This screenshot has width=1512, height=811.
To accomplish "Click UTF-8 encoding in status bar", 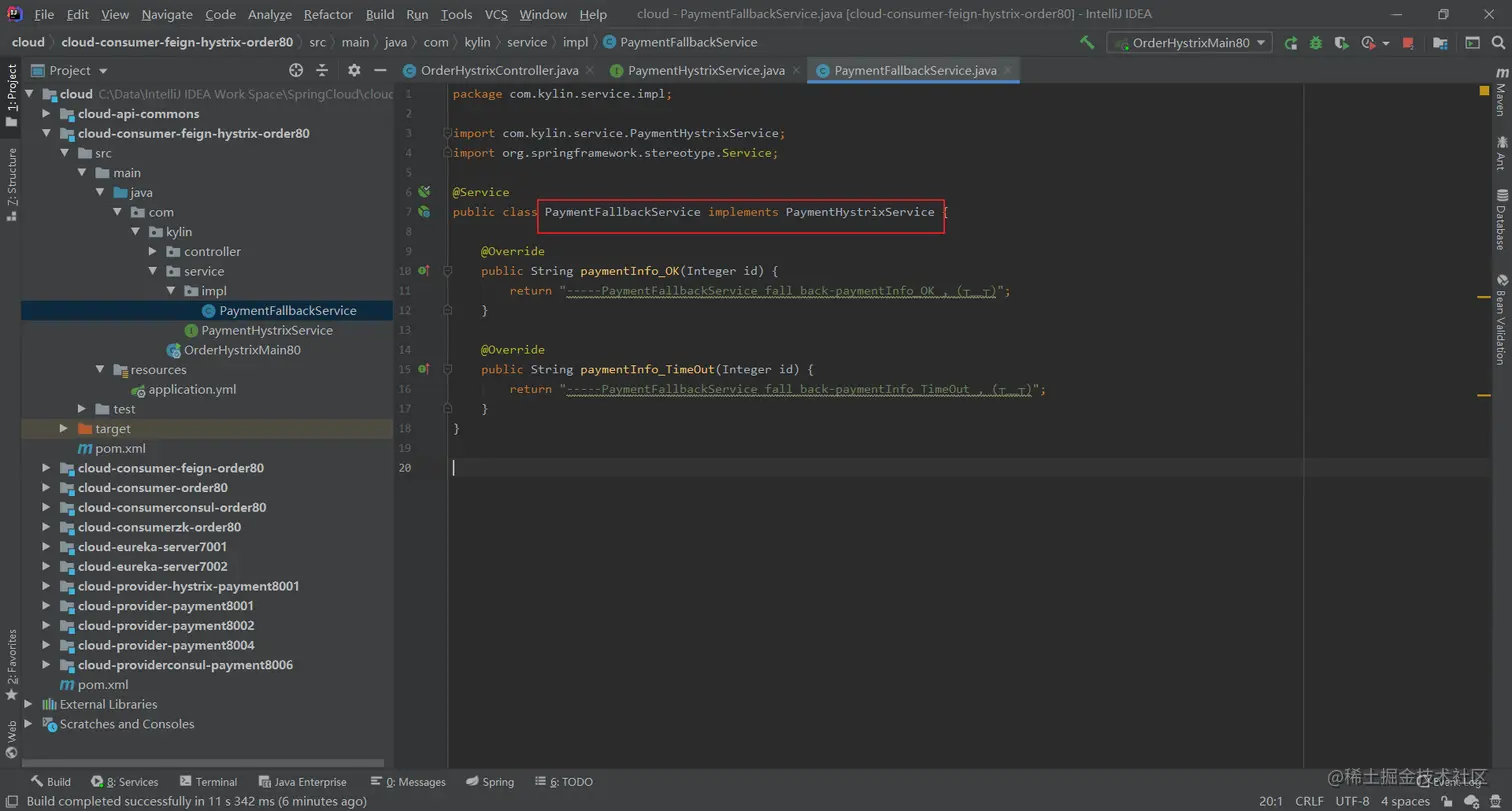I will (1352, 801).
